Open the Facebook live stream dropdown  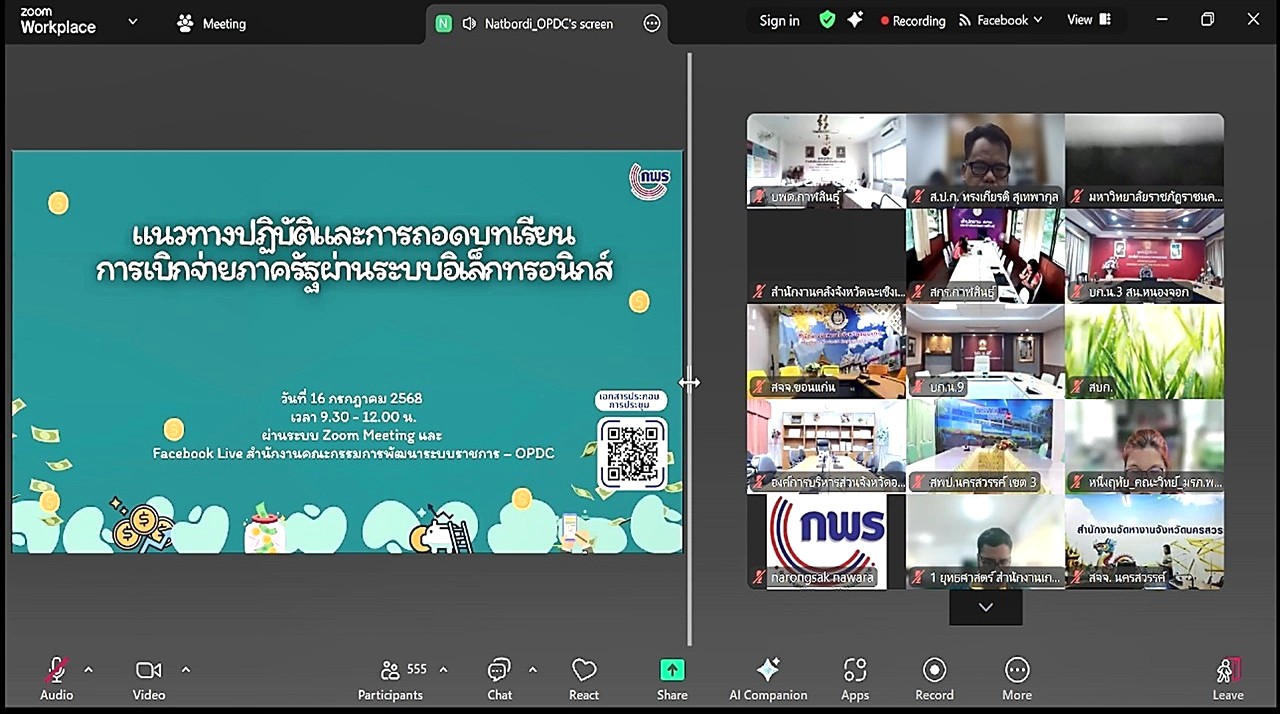[x=1000, y=20]
